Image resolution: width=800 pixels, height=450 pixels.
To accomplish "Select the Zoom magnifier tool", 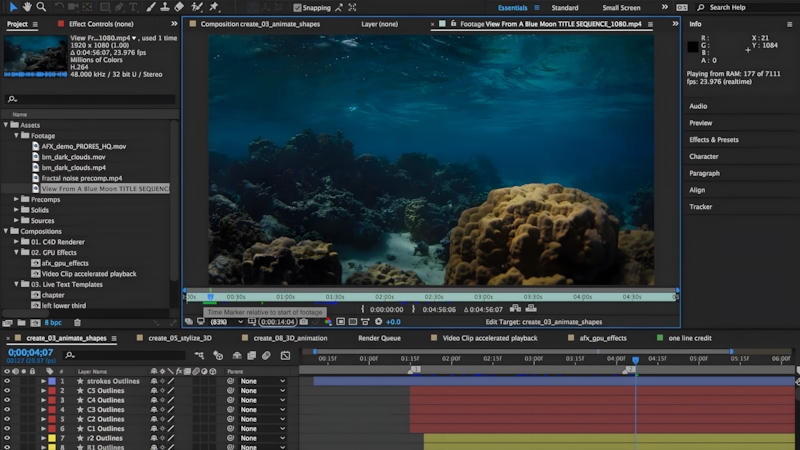I will 41,7.
